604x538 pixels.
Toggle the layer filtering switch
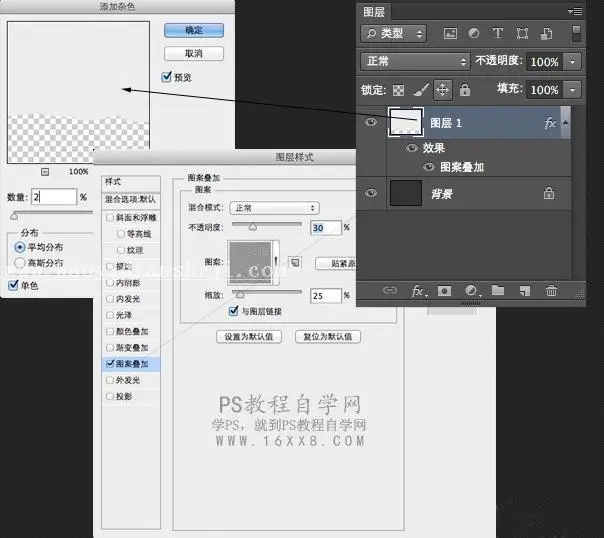(576, 34)
